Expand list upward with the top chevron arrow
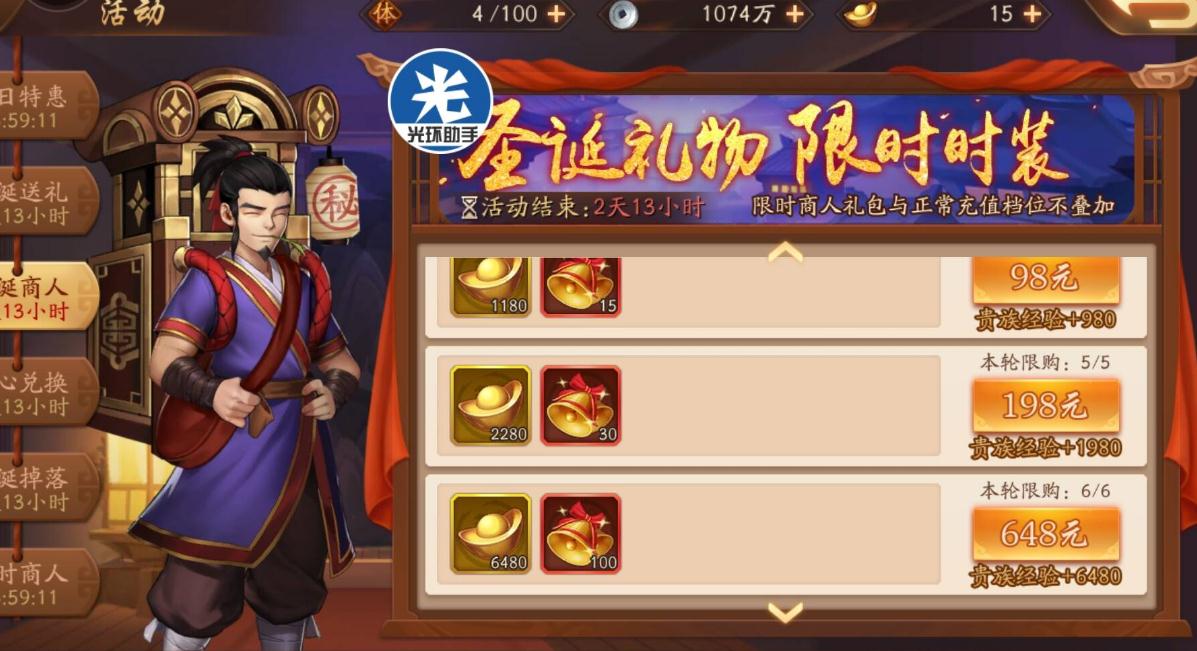Screen dimensions: 1197x651 pyautogui.click(x=786, y=252)
